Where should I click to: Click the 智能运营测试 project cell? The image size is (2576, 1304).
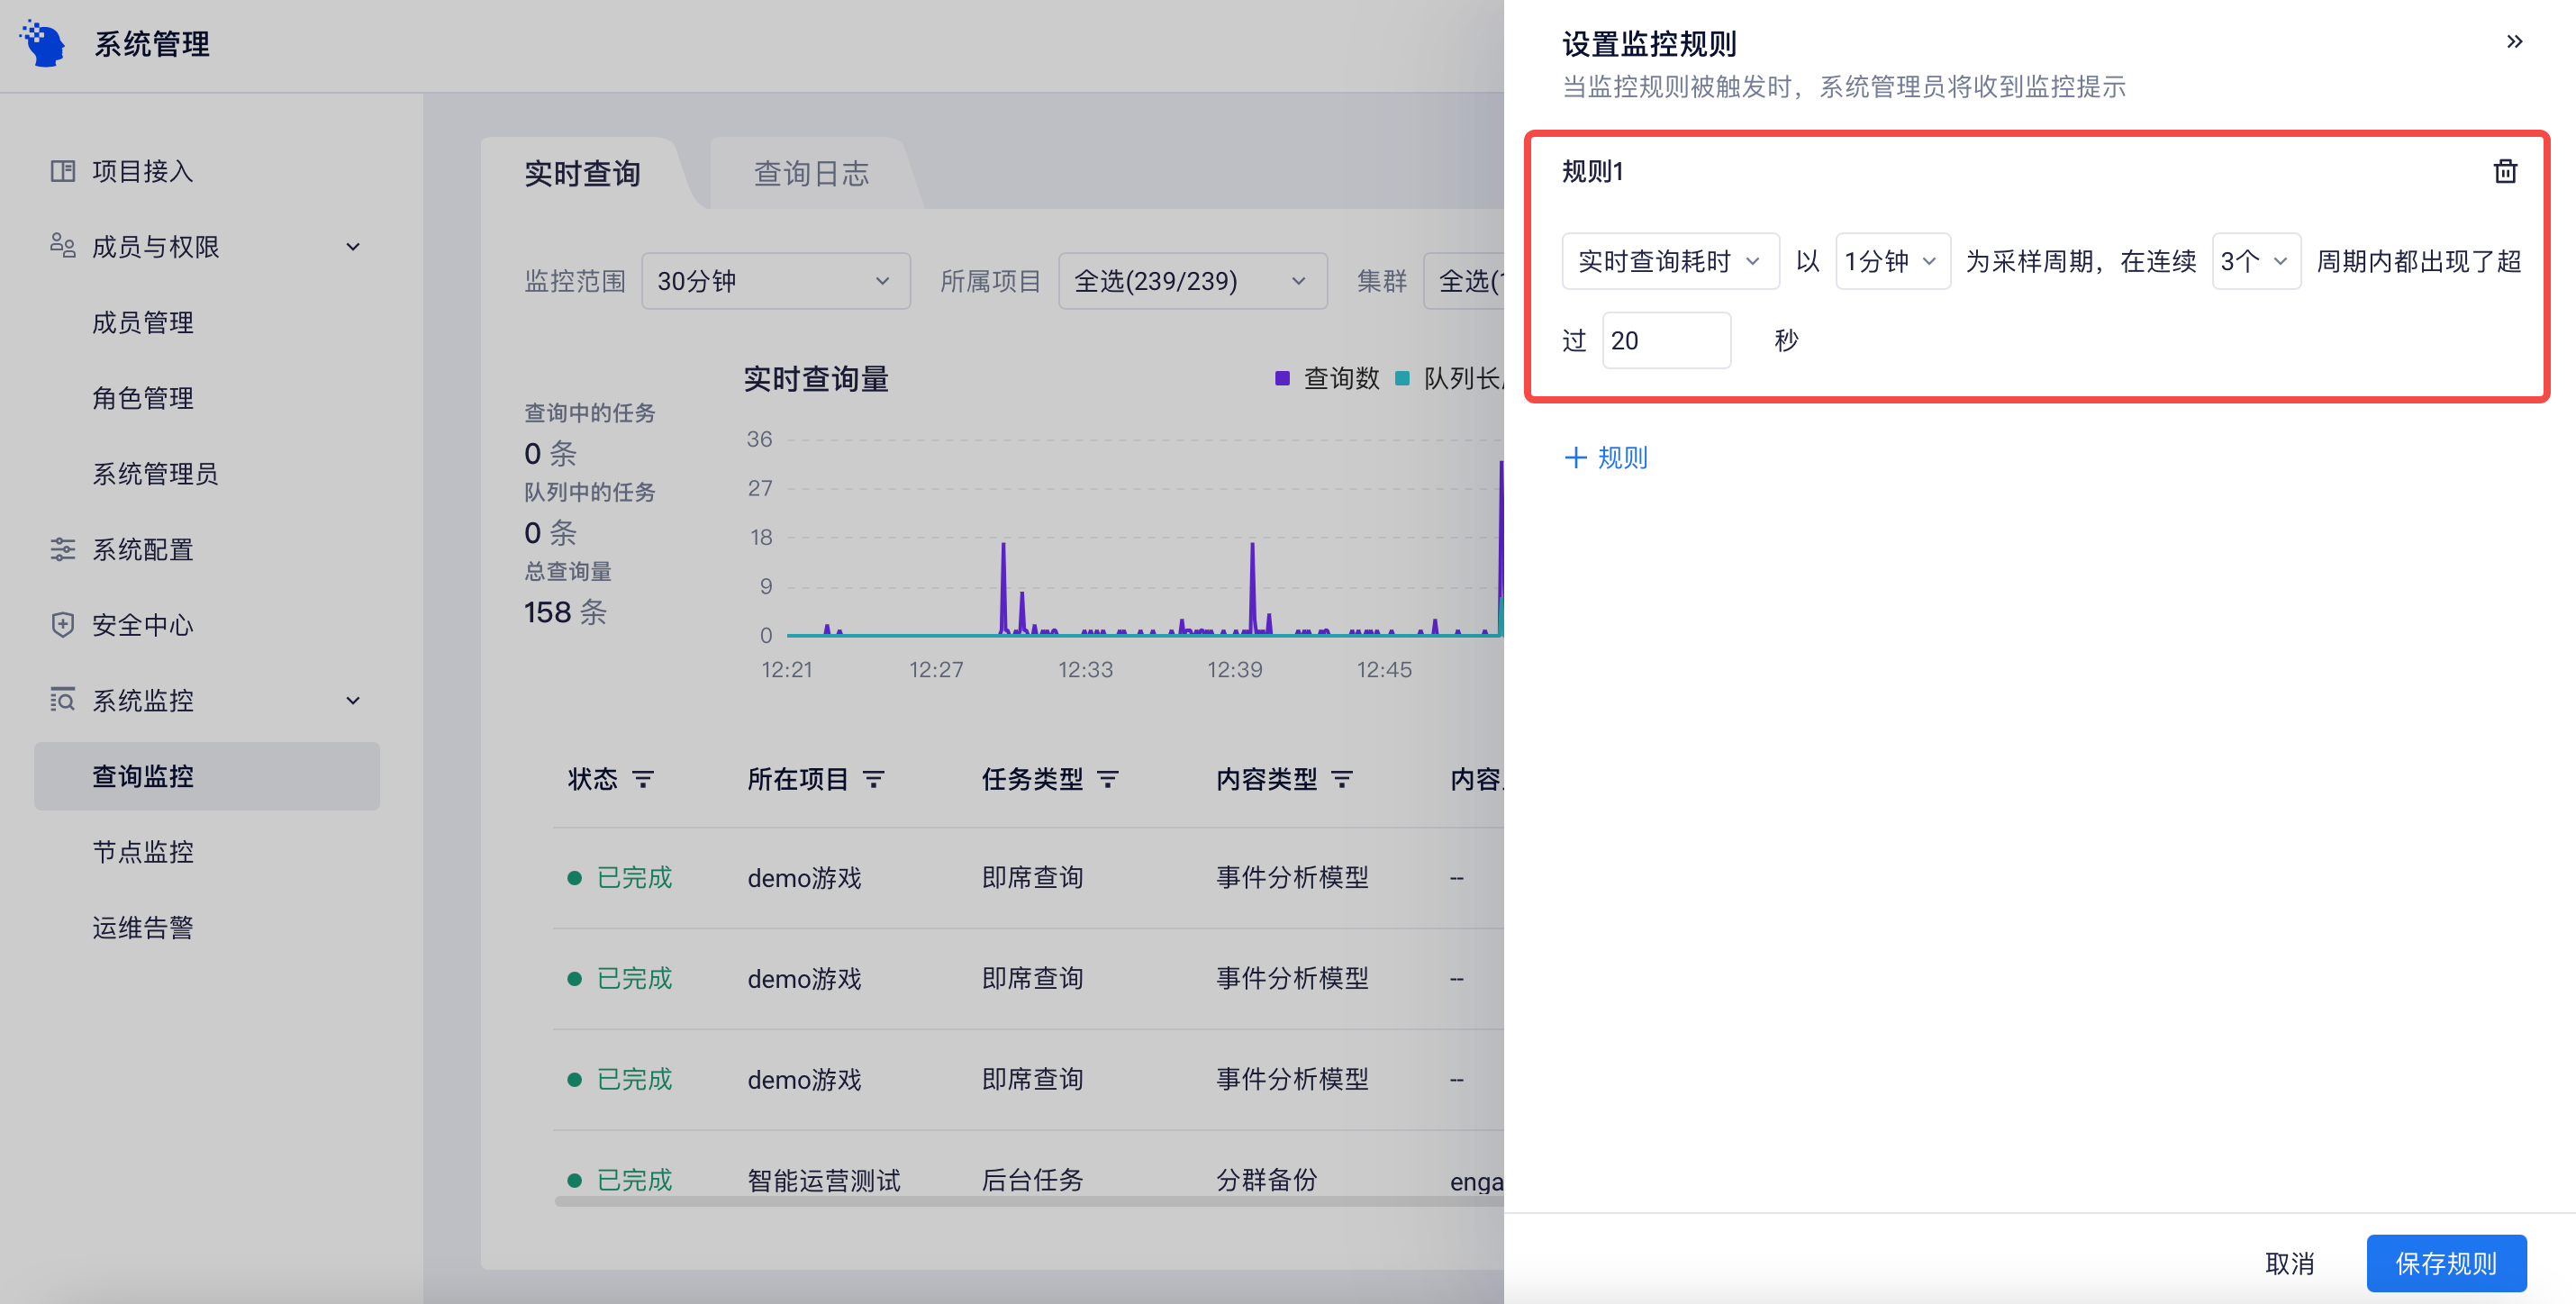click(824, 1180)
